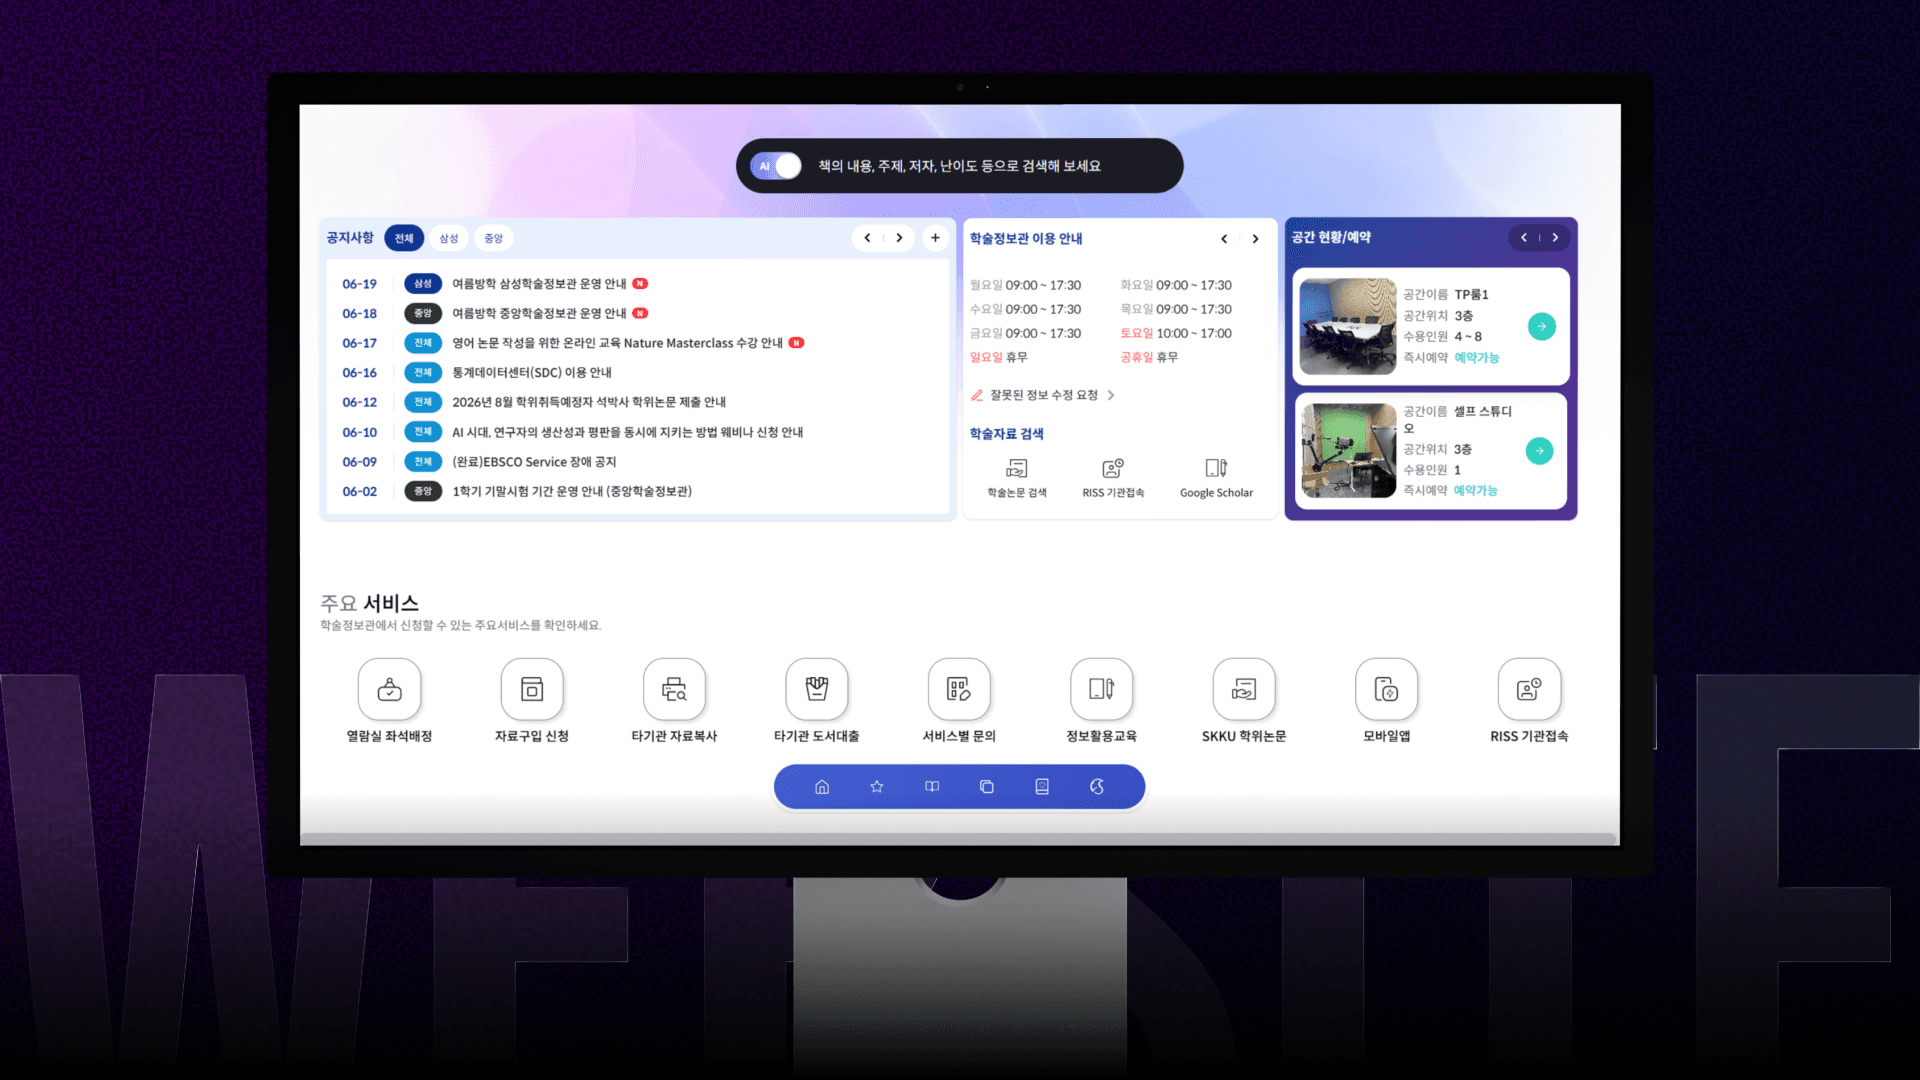Screen dimensions: 1920x1080
Task: Click e-reader tablet icon in bottom bar
Action: 1042,787
